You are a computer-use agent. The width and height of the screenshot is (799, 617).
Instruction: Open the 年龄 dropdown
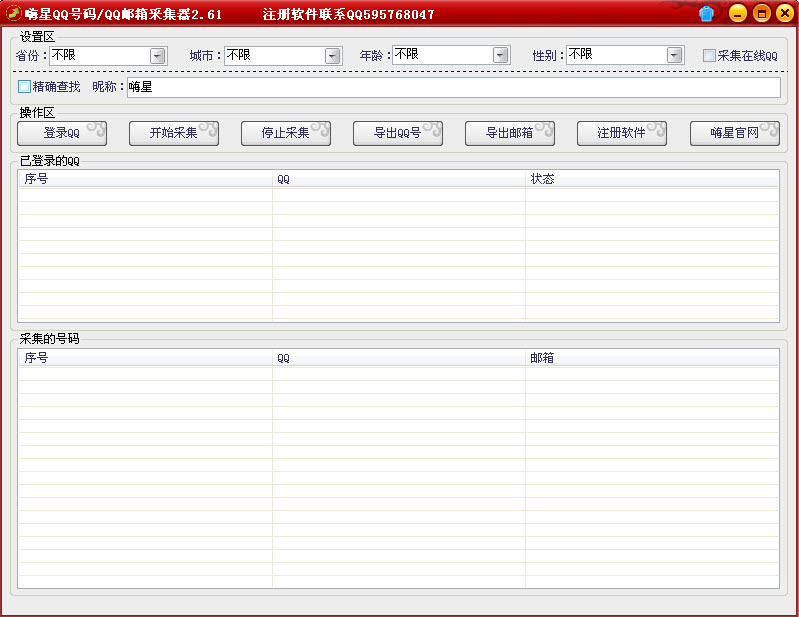click(501, 56)
